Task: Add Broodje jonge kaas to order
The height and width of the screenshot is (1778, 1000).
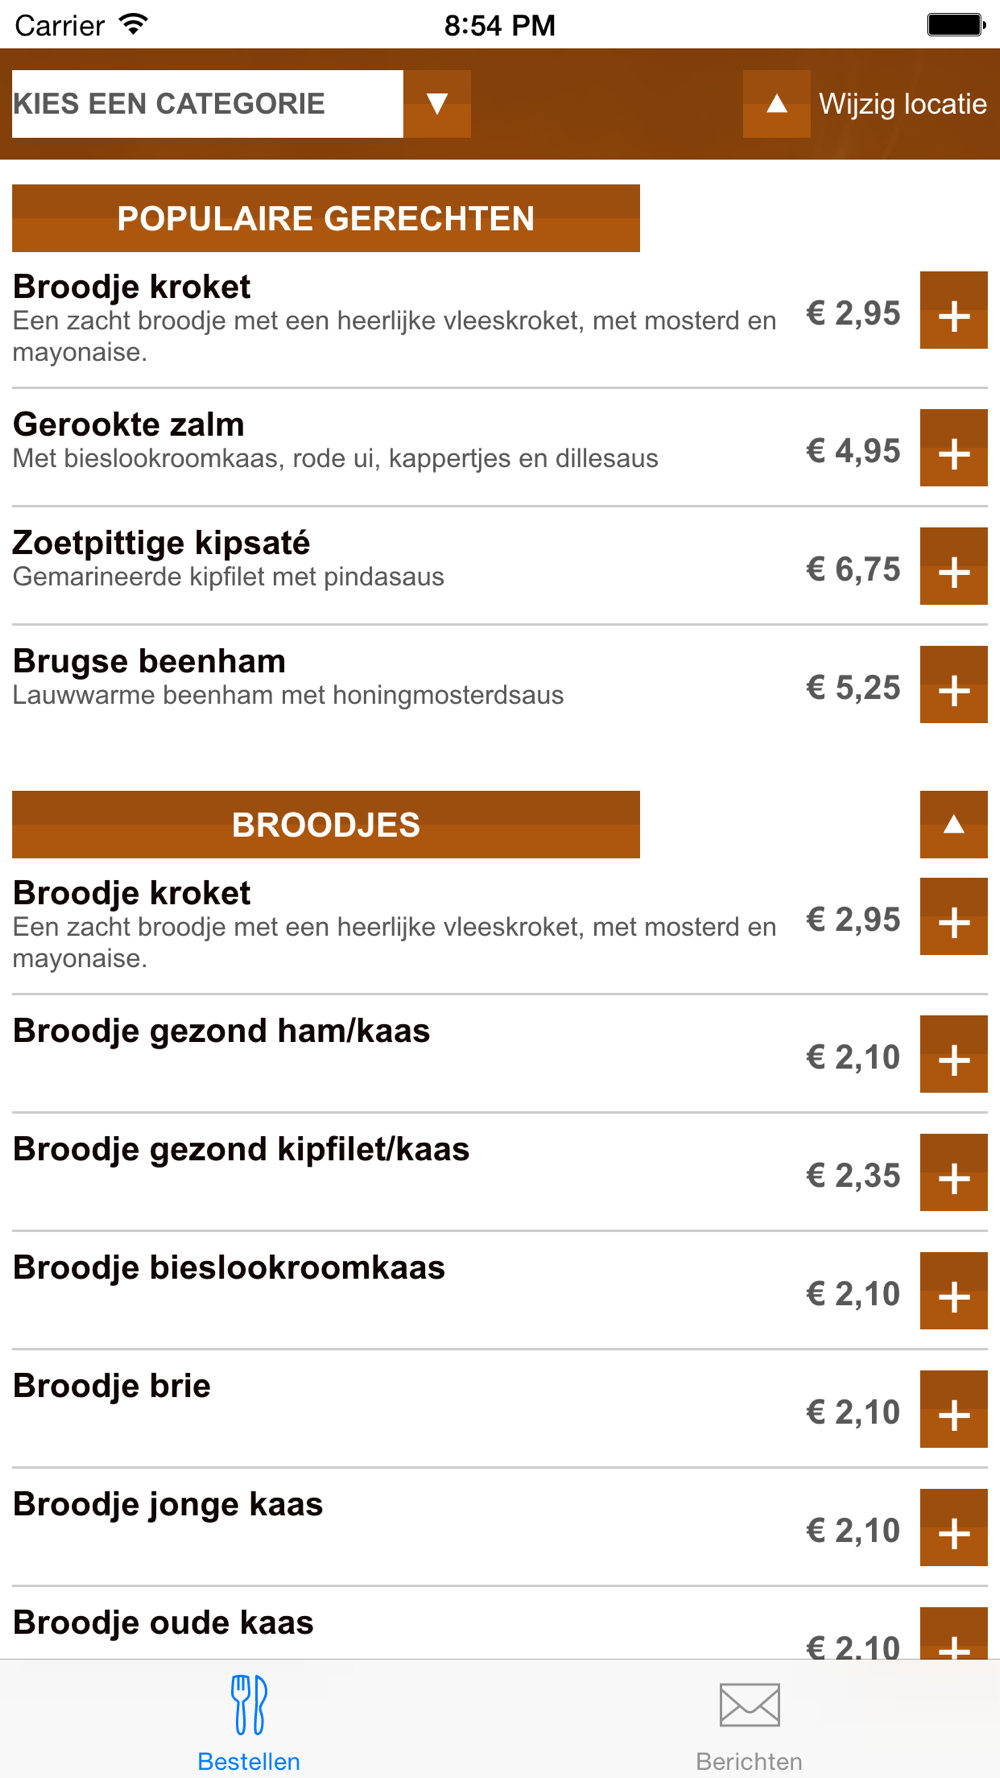Action: click(x=954, y=1526)
